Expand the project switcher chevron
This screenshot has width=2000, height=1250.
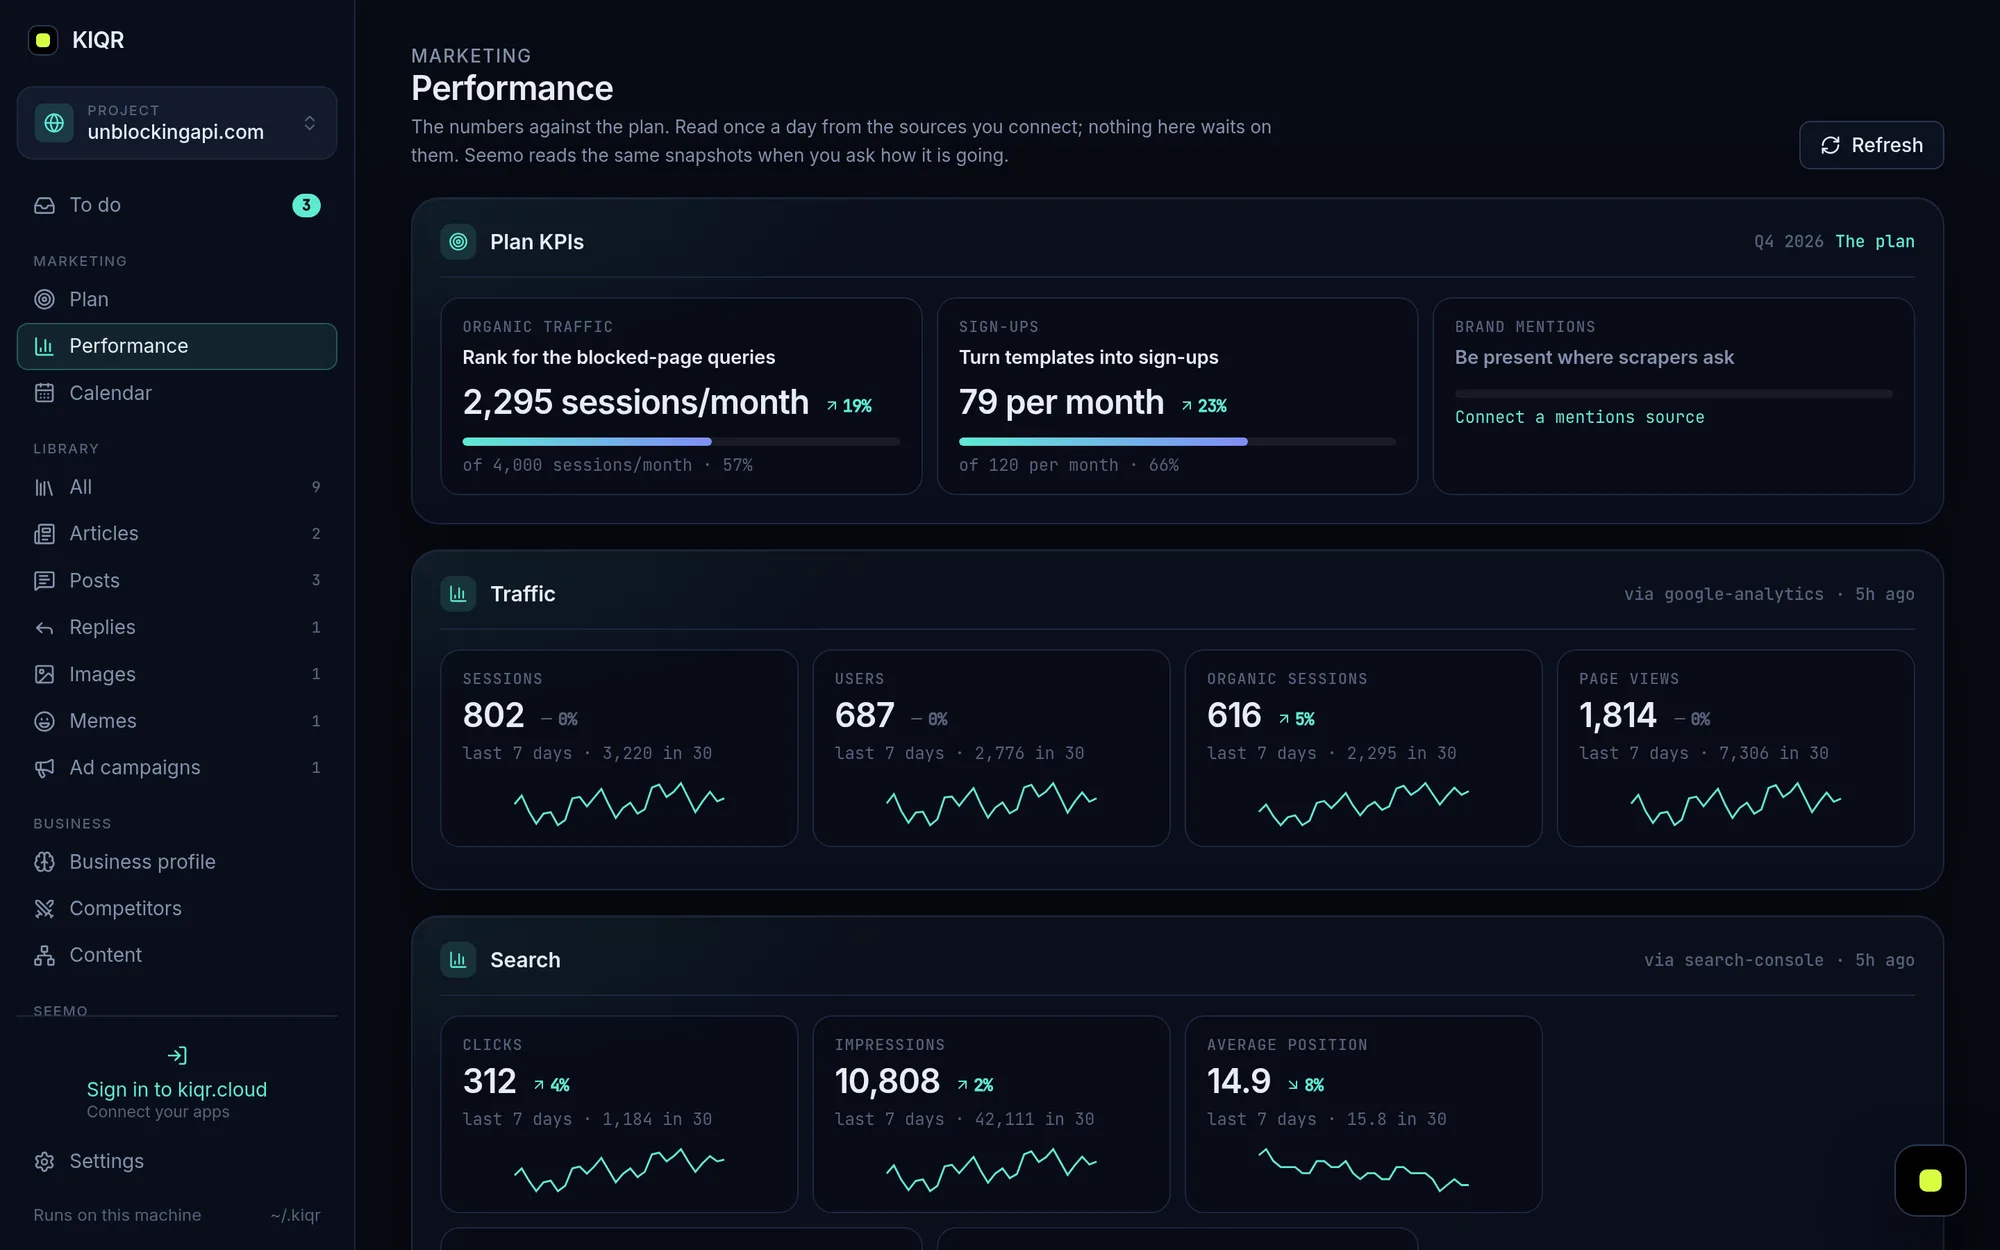(310, 123)
